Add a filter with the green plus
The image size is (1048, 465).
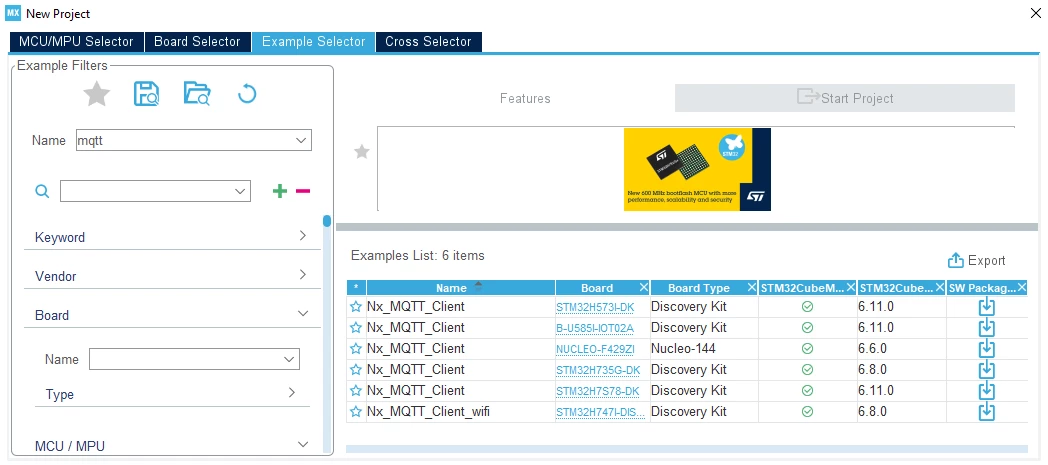280,191
